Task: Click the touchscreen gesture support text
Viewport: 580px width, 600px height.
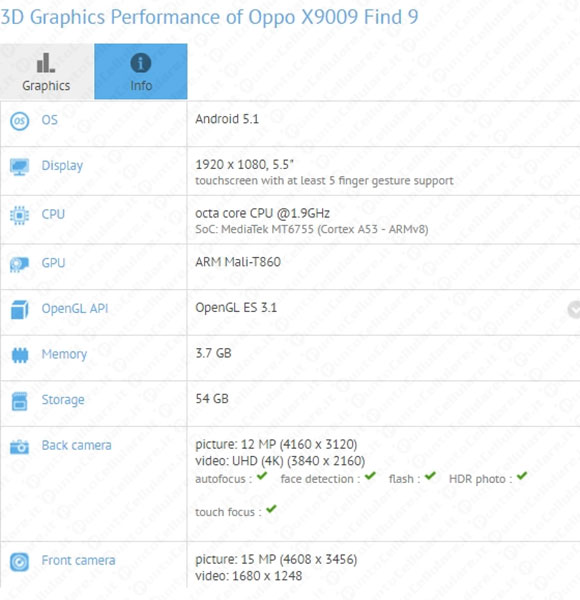Action: pos(324,181)
